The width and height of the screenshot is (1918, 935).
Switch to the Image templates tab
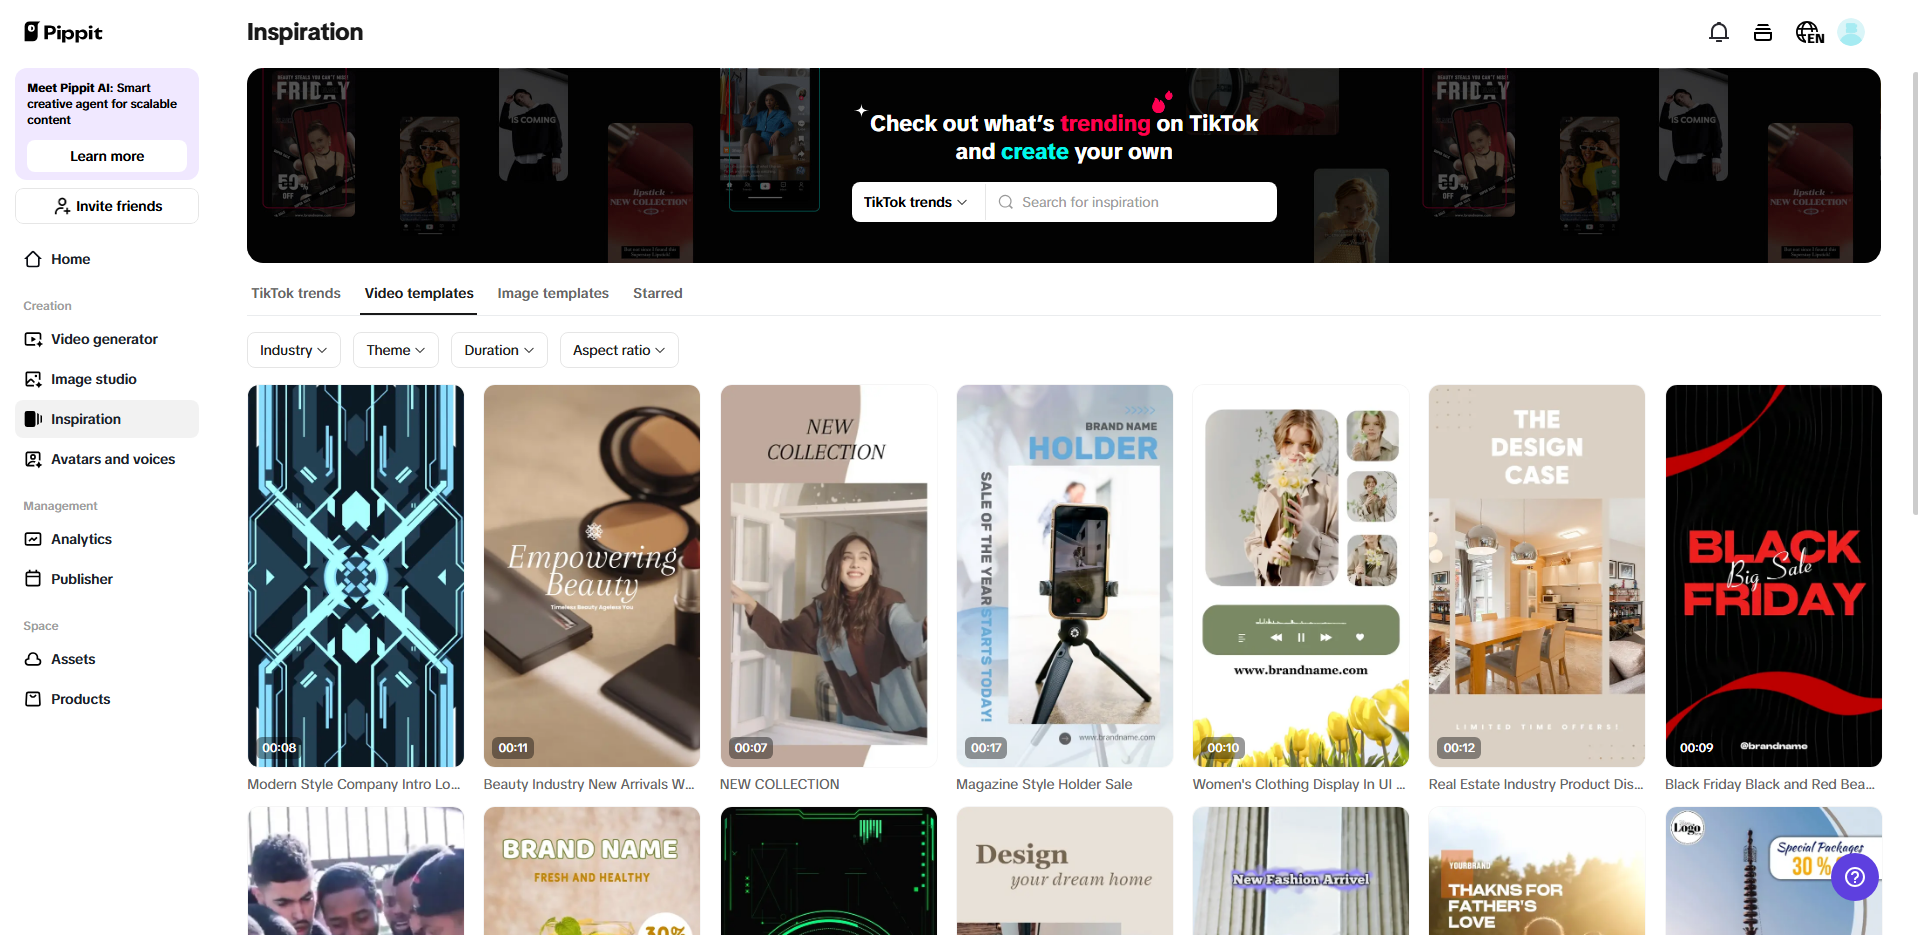(x=553, y=293)
